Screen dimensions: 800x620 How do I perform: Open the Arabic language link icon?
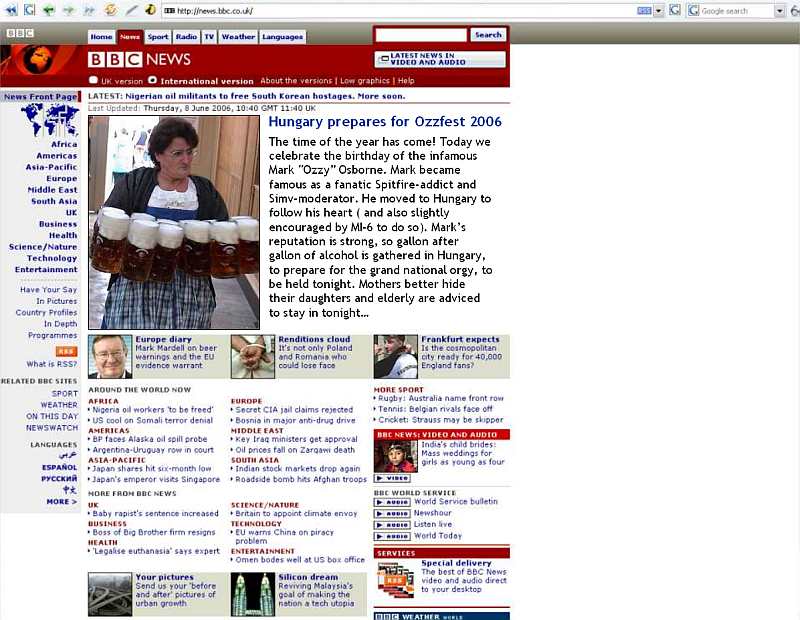tap(68, 455)
